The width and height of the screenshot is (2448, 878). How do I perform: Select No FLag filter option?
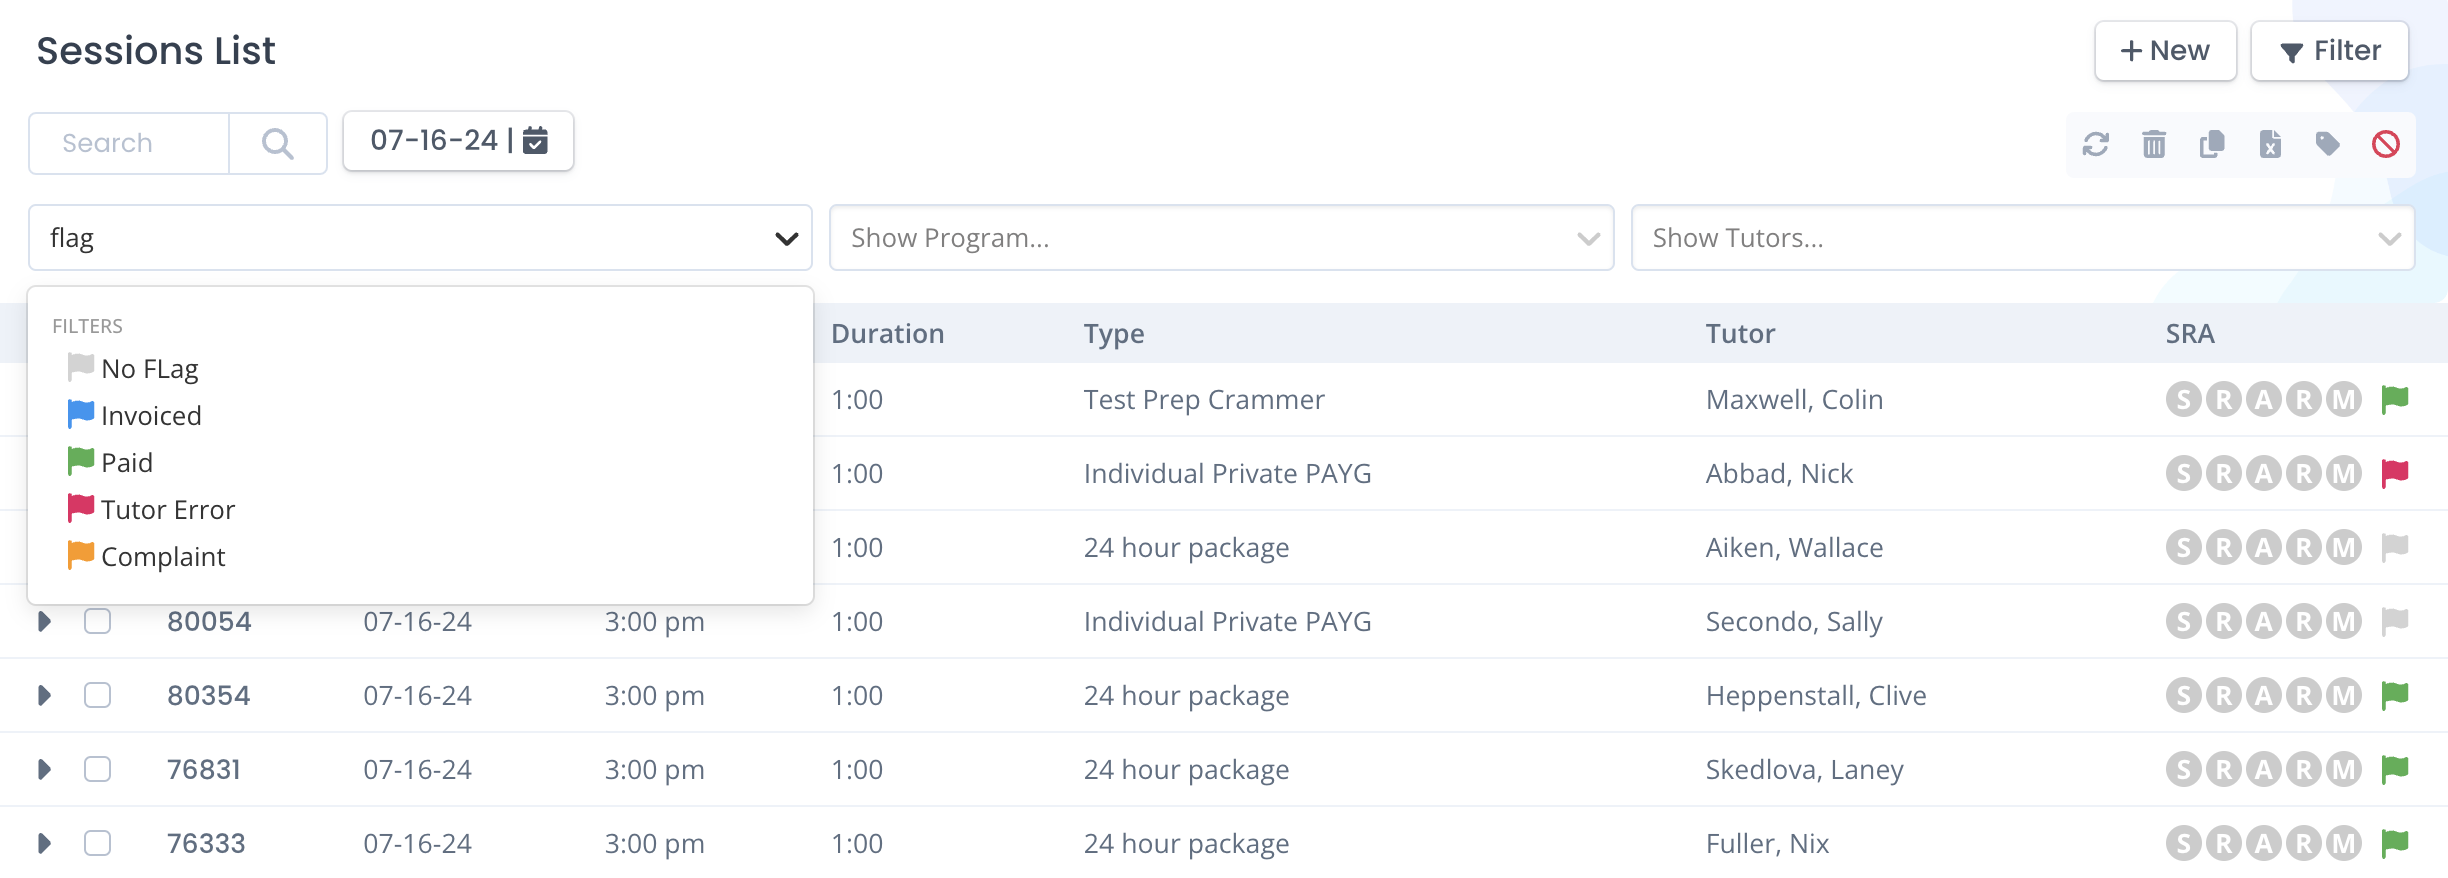pos(133,368)
